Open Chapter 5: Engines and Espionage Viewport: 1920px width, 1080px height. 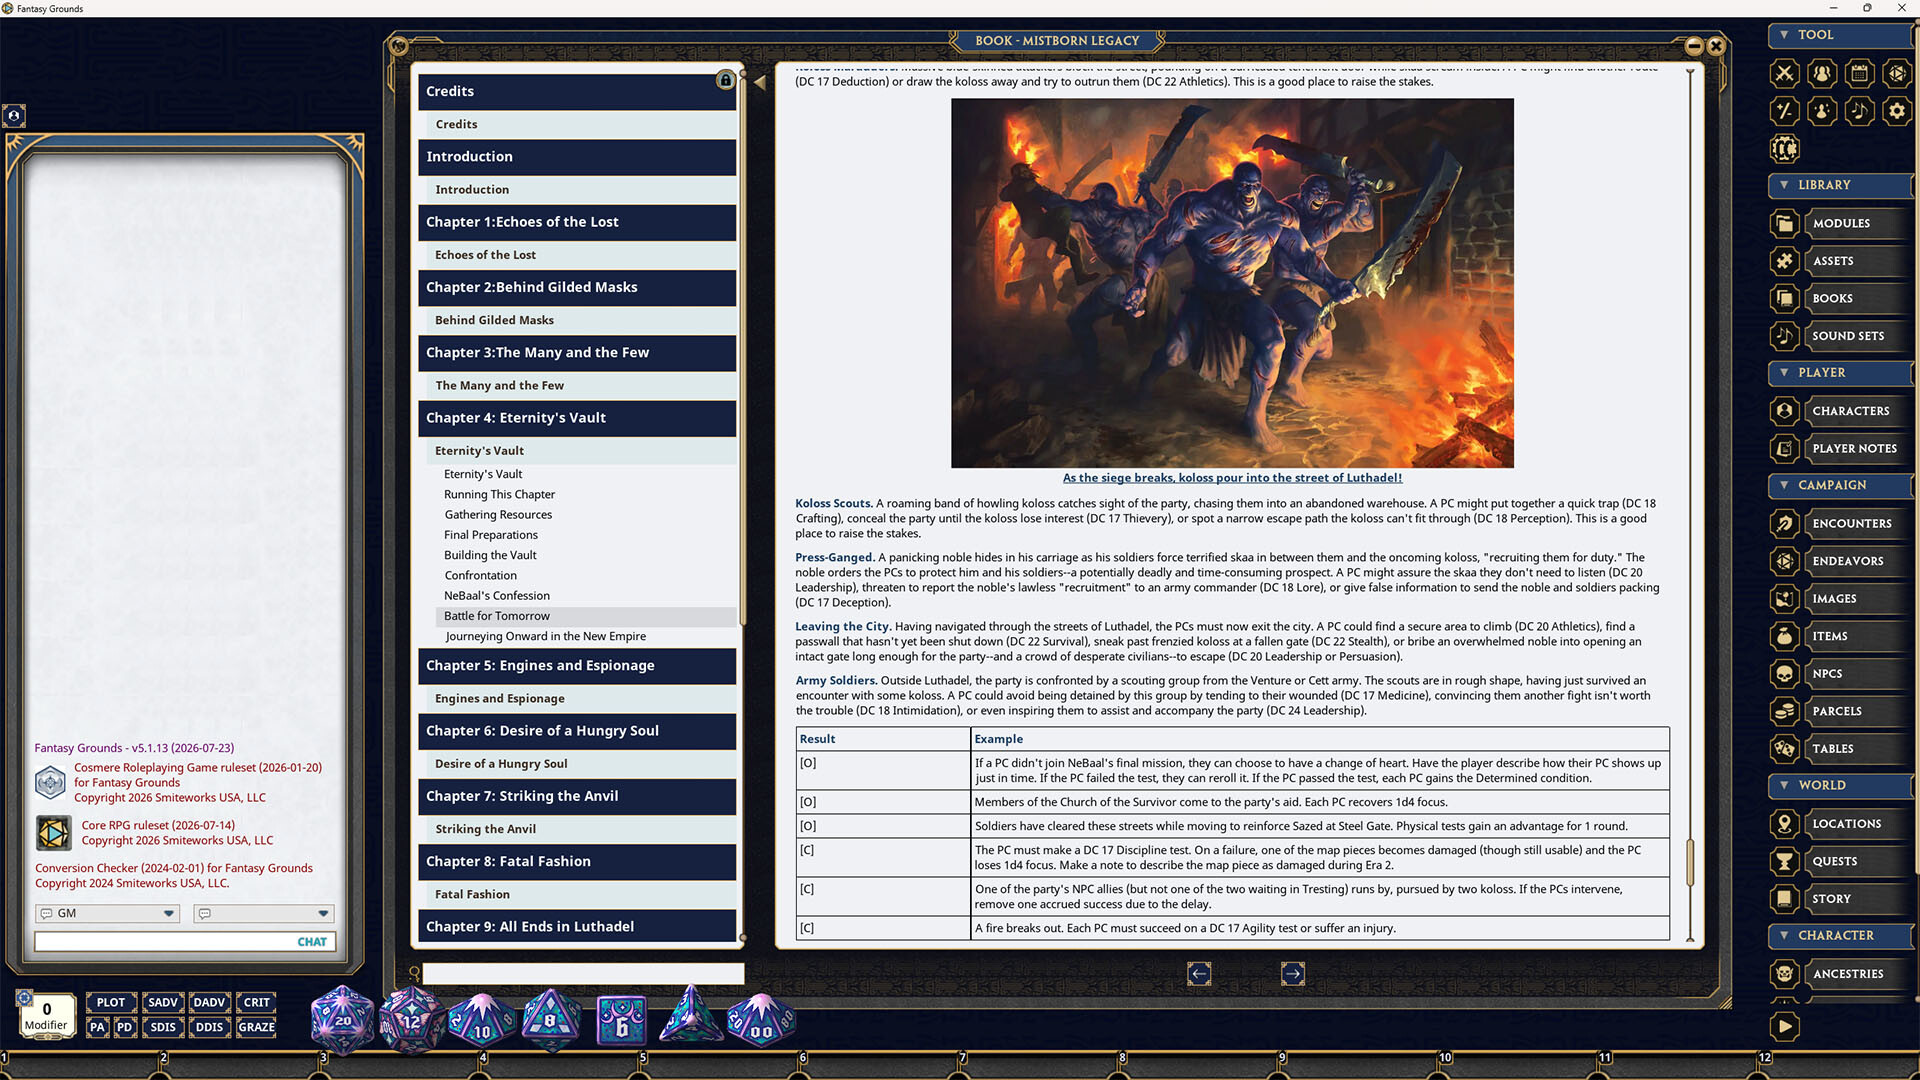577,666
